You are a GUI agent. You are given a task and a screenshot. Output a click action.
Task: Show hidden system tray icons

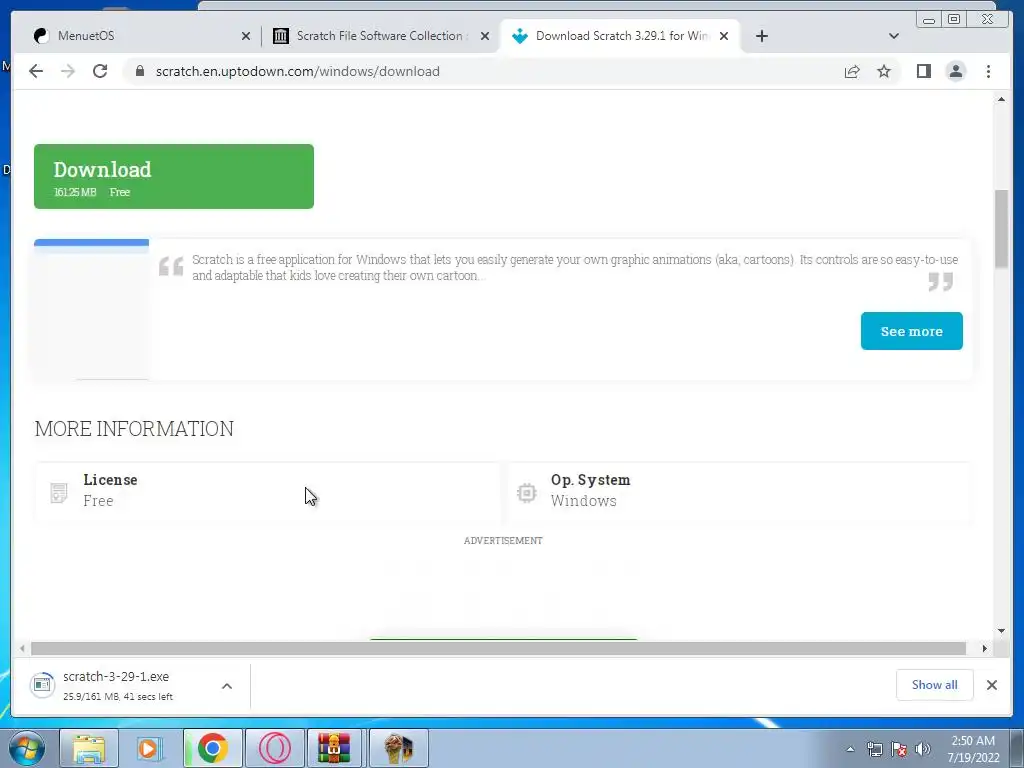pyautogui.click(x=850, y=749)
